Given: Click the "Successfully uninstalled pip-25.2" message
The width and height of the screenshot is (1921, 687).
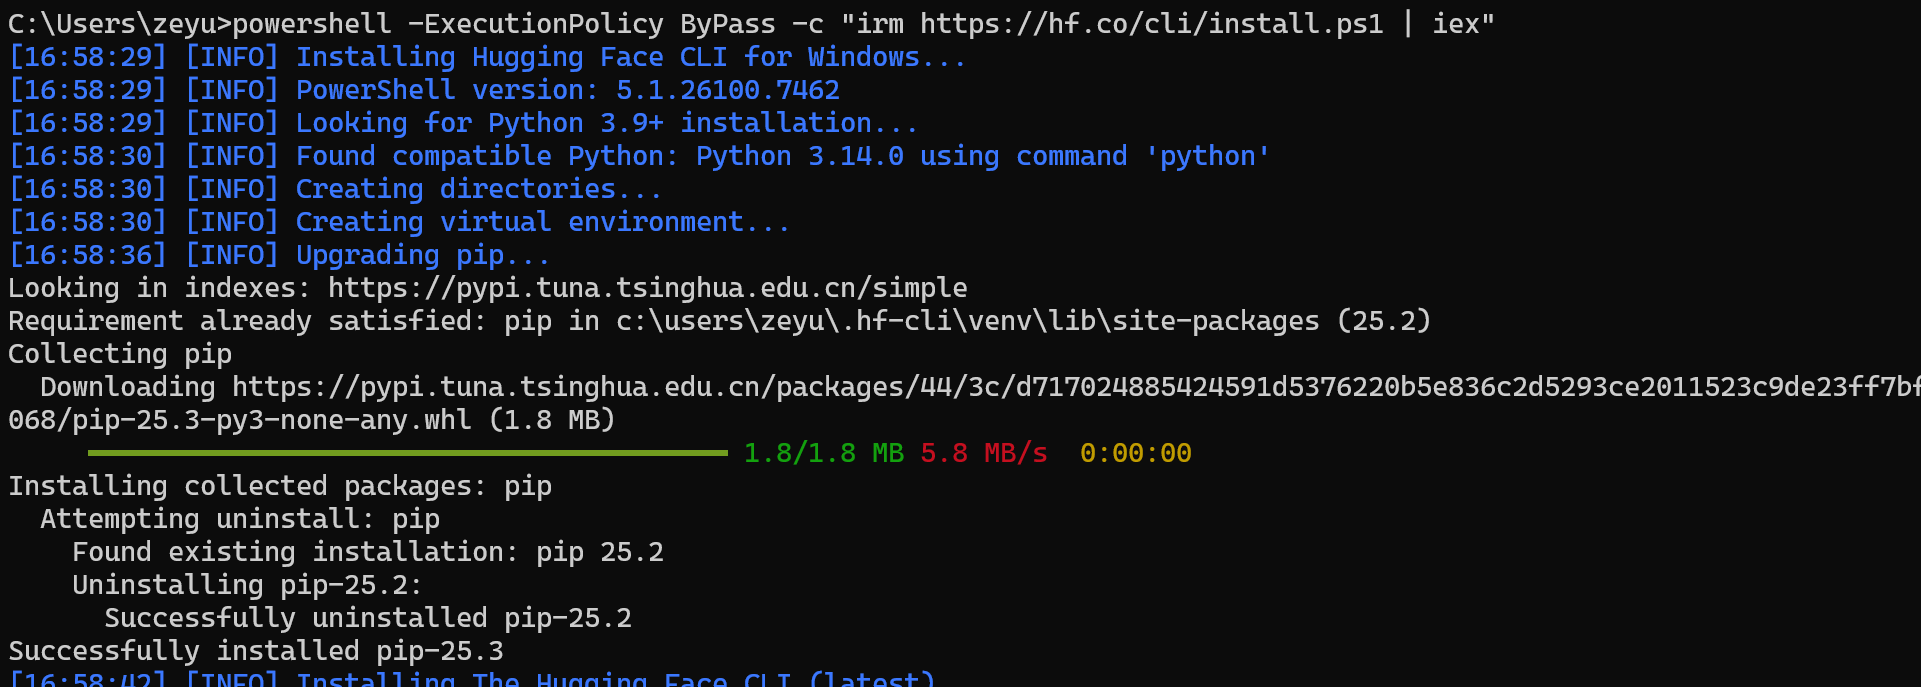Looking at the screenshot, I should (x=368, y=618).
